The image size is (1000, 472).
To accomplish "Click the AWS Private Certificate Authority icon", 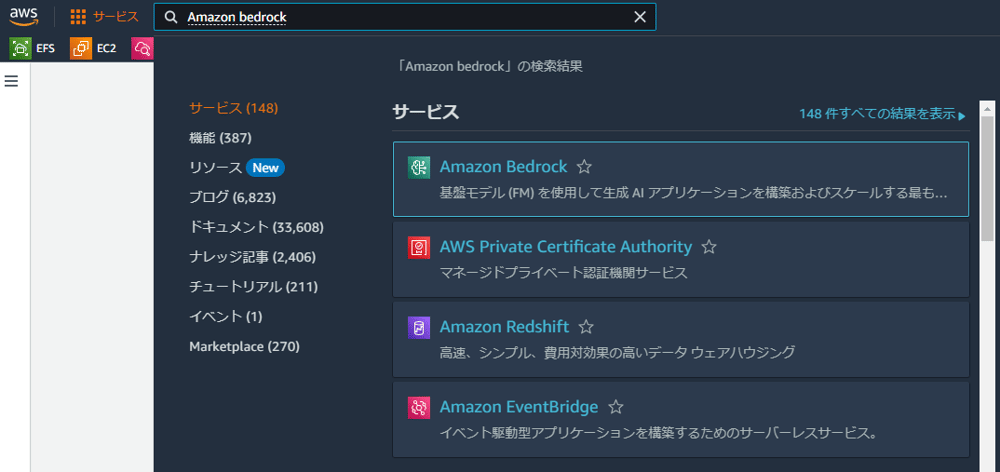I will pos(419,247).
